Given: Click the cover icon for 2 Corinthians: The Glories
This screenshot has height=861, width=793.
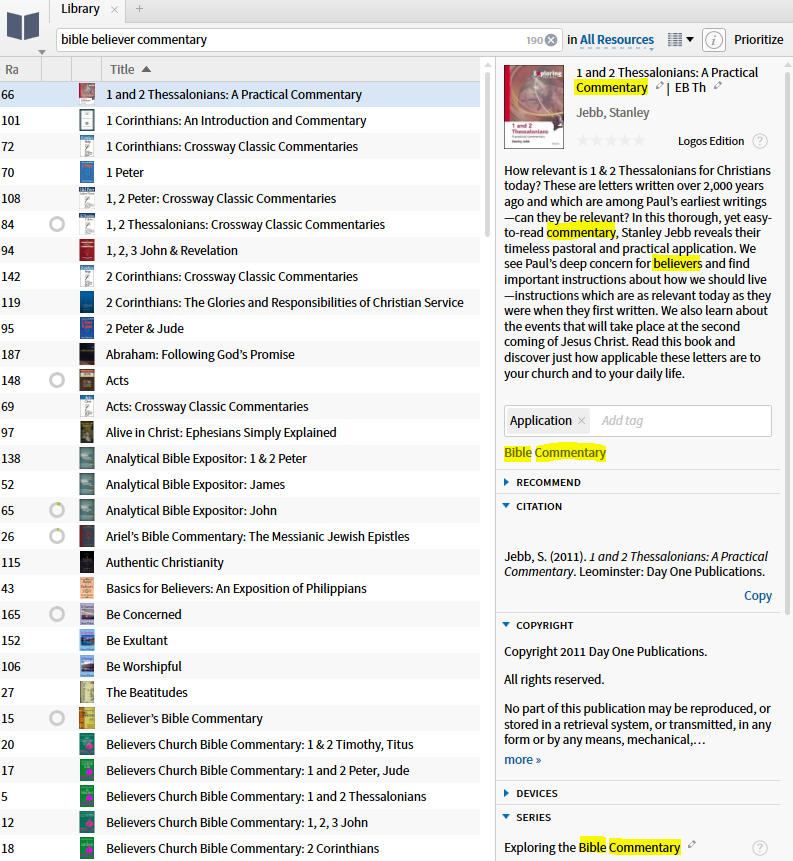Looking at the screenshot, I should click(x=87, y=303).
